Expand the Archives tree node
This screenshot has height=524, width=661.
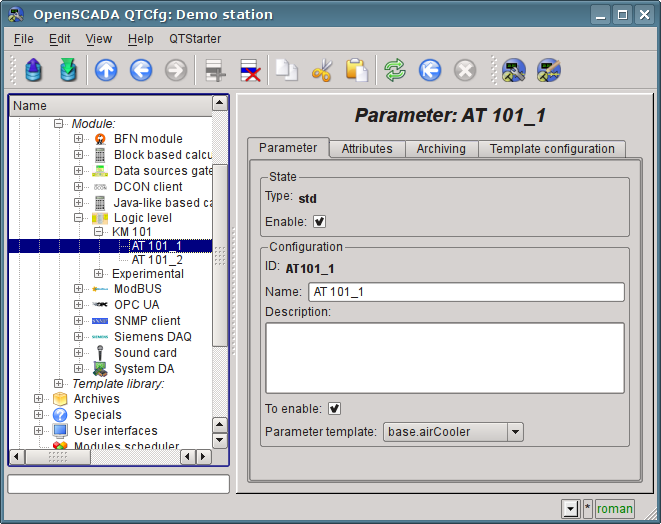click(x=39, y=399)
